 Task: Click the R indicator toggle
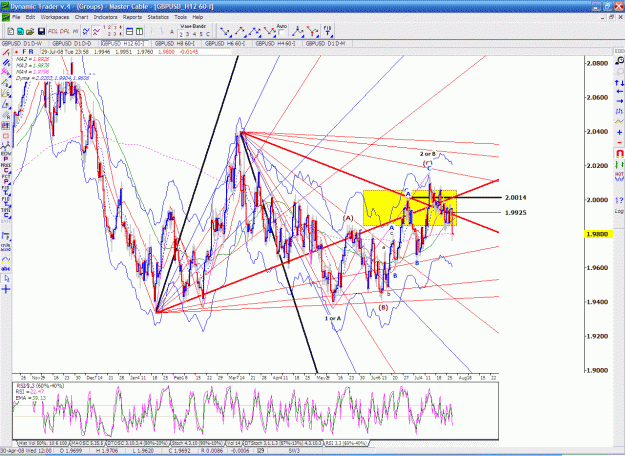tap(31, 52)
